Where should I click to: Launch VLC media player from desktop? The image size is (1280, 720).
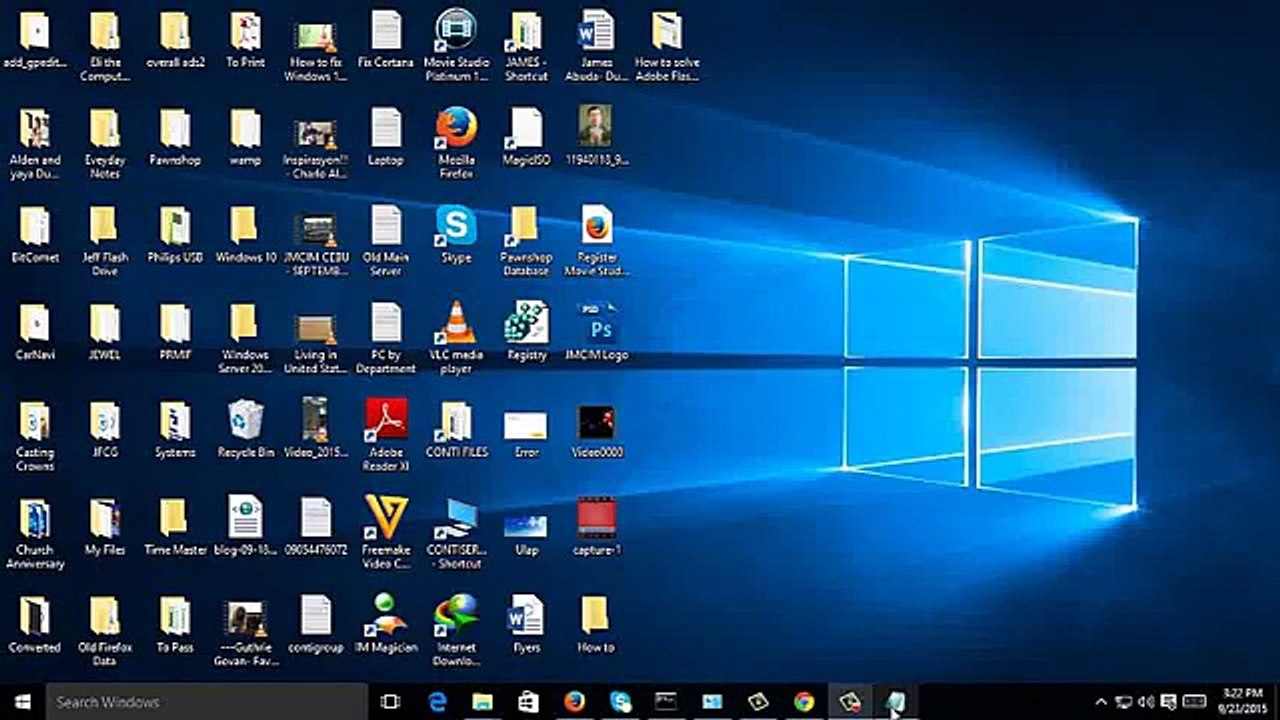point(456,336)
